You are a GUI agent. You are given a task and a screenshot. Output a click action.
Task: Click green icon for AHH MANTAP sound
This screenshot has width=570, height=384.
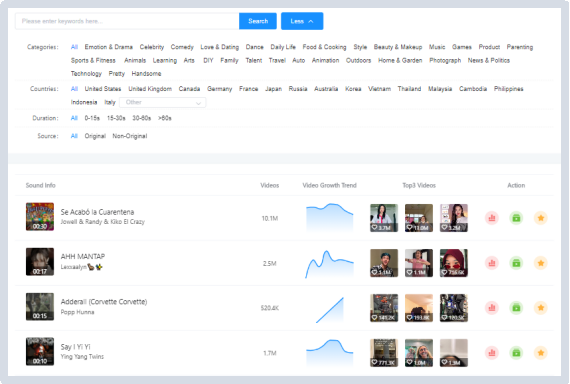[x=516, y=263]
